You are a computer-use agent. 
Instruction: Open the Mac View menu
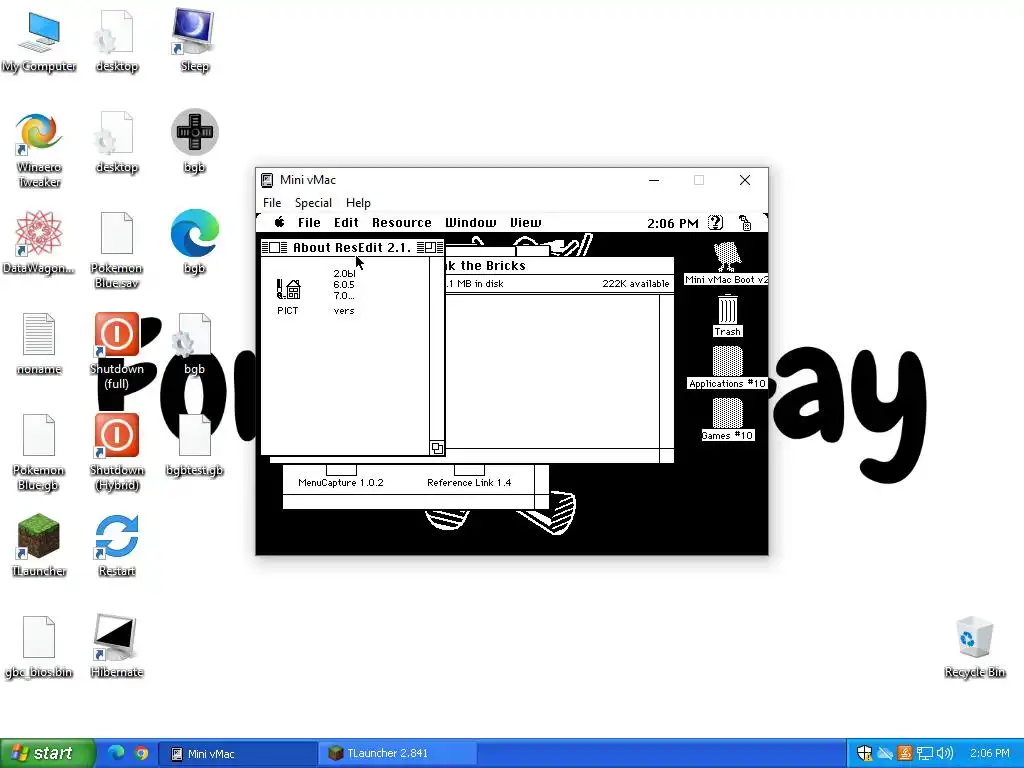pyautogui.click(x=526, y=223)
